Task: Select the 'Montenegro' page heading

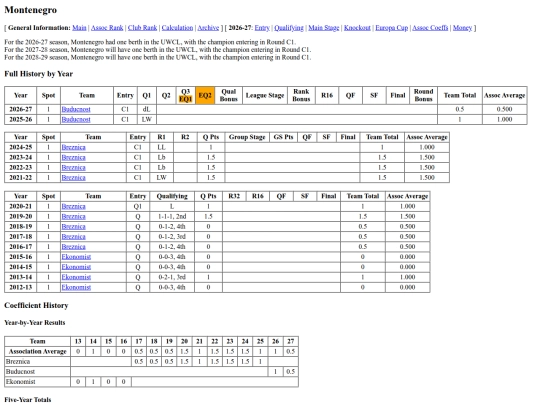Action: click(31, 10)
